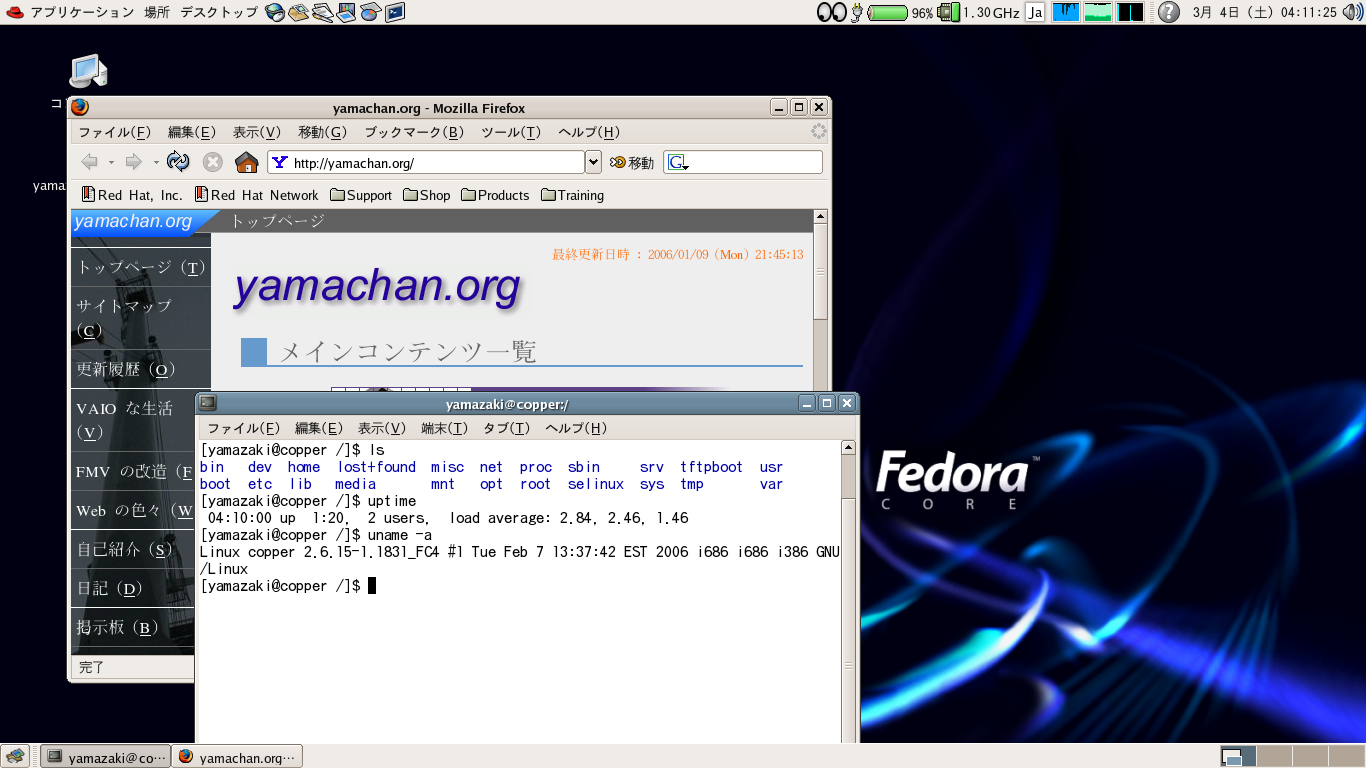The height and width of the screenshot is (768, 1366).
Task: Switch to the second workspace
Action: (1273, 756)
